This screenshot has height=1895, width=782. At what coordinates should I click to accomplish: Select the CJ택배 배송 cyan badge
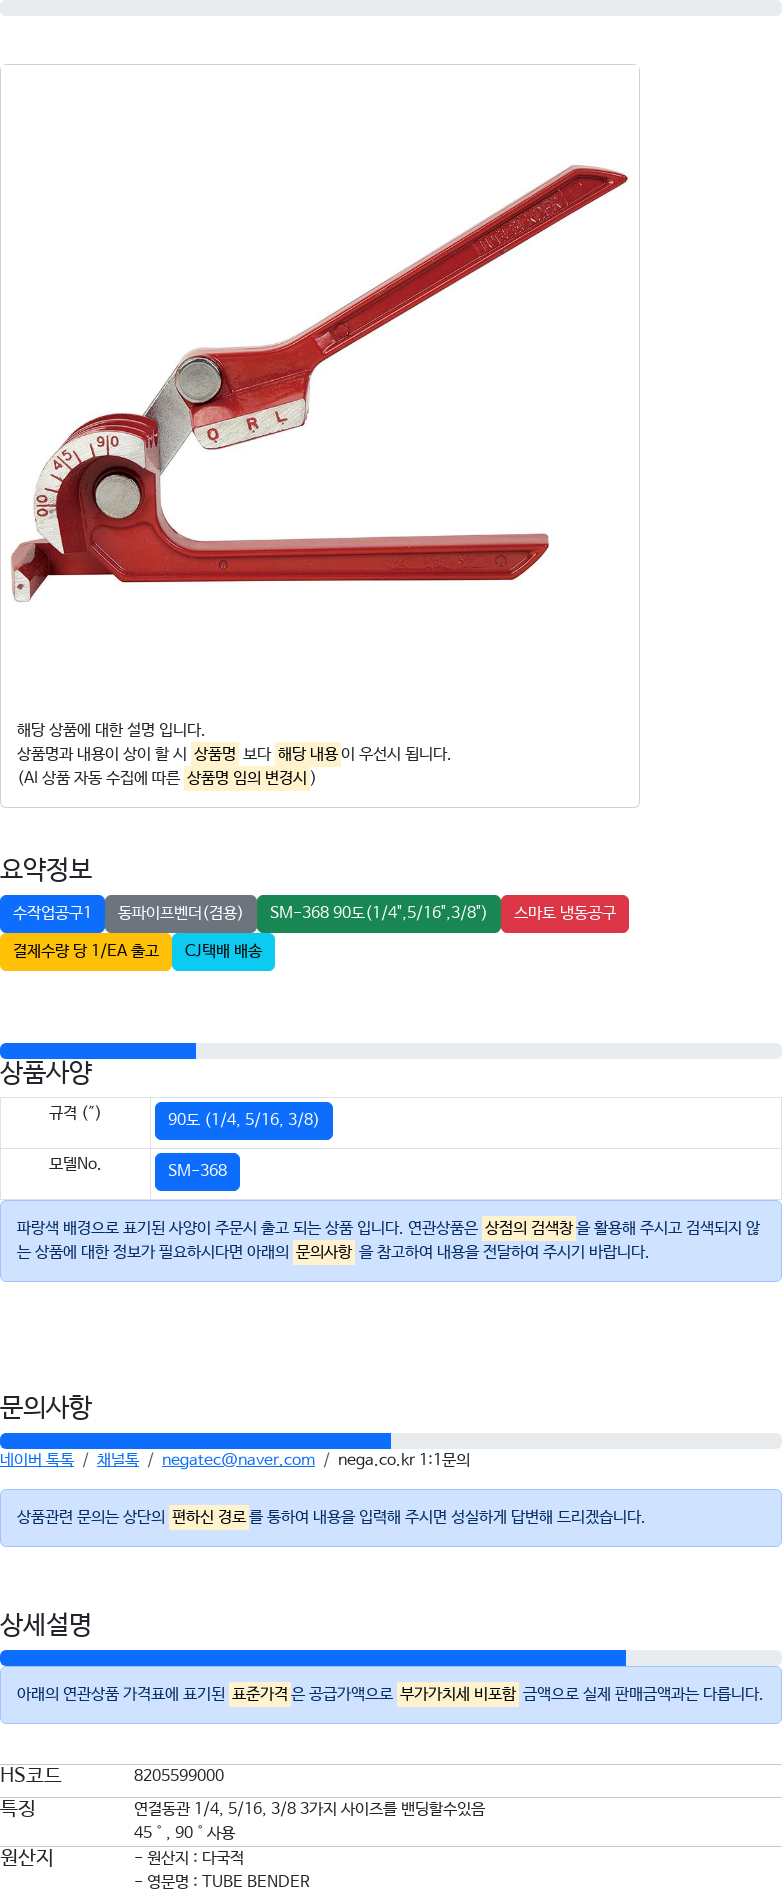coord(223,951)
